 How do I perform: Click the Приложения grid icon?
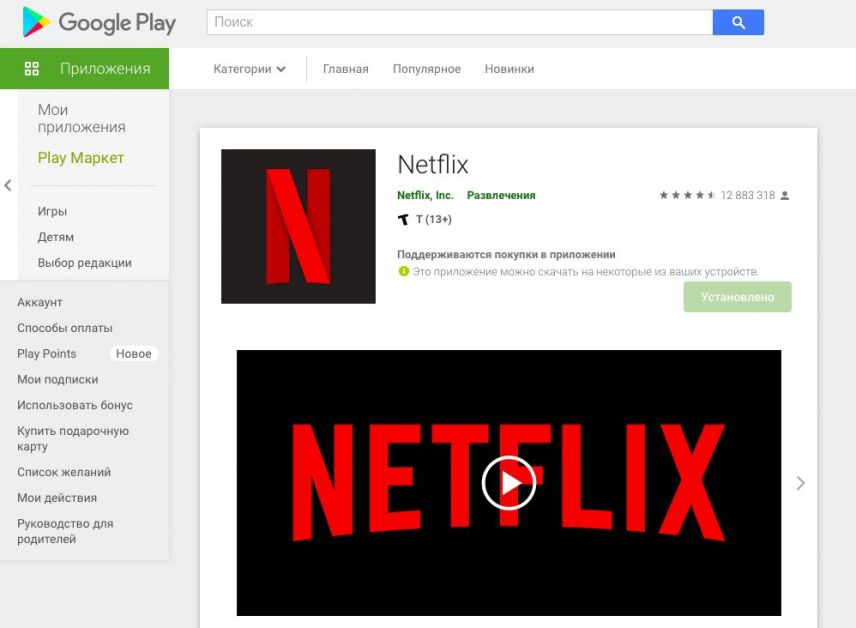tap(32, 69)
